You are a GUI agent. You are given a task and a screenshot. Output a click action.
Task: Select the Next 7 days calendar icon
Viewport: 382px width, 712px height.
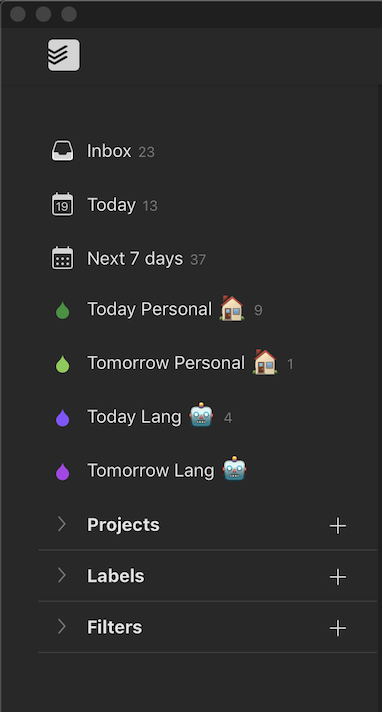coord(62,258)
